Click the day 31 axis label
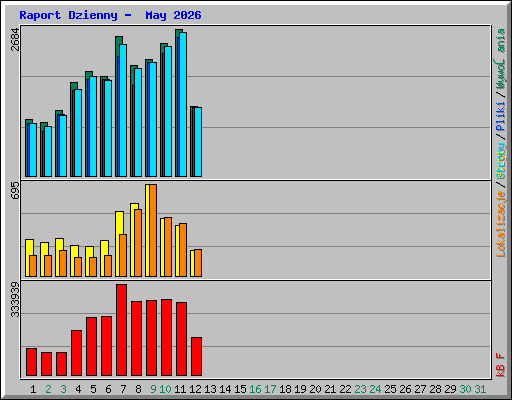The width and height of the screenshot is (512, 400). [x=480, y=389]
